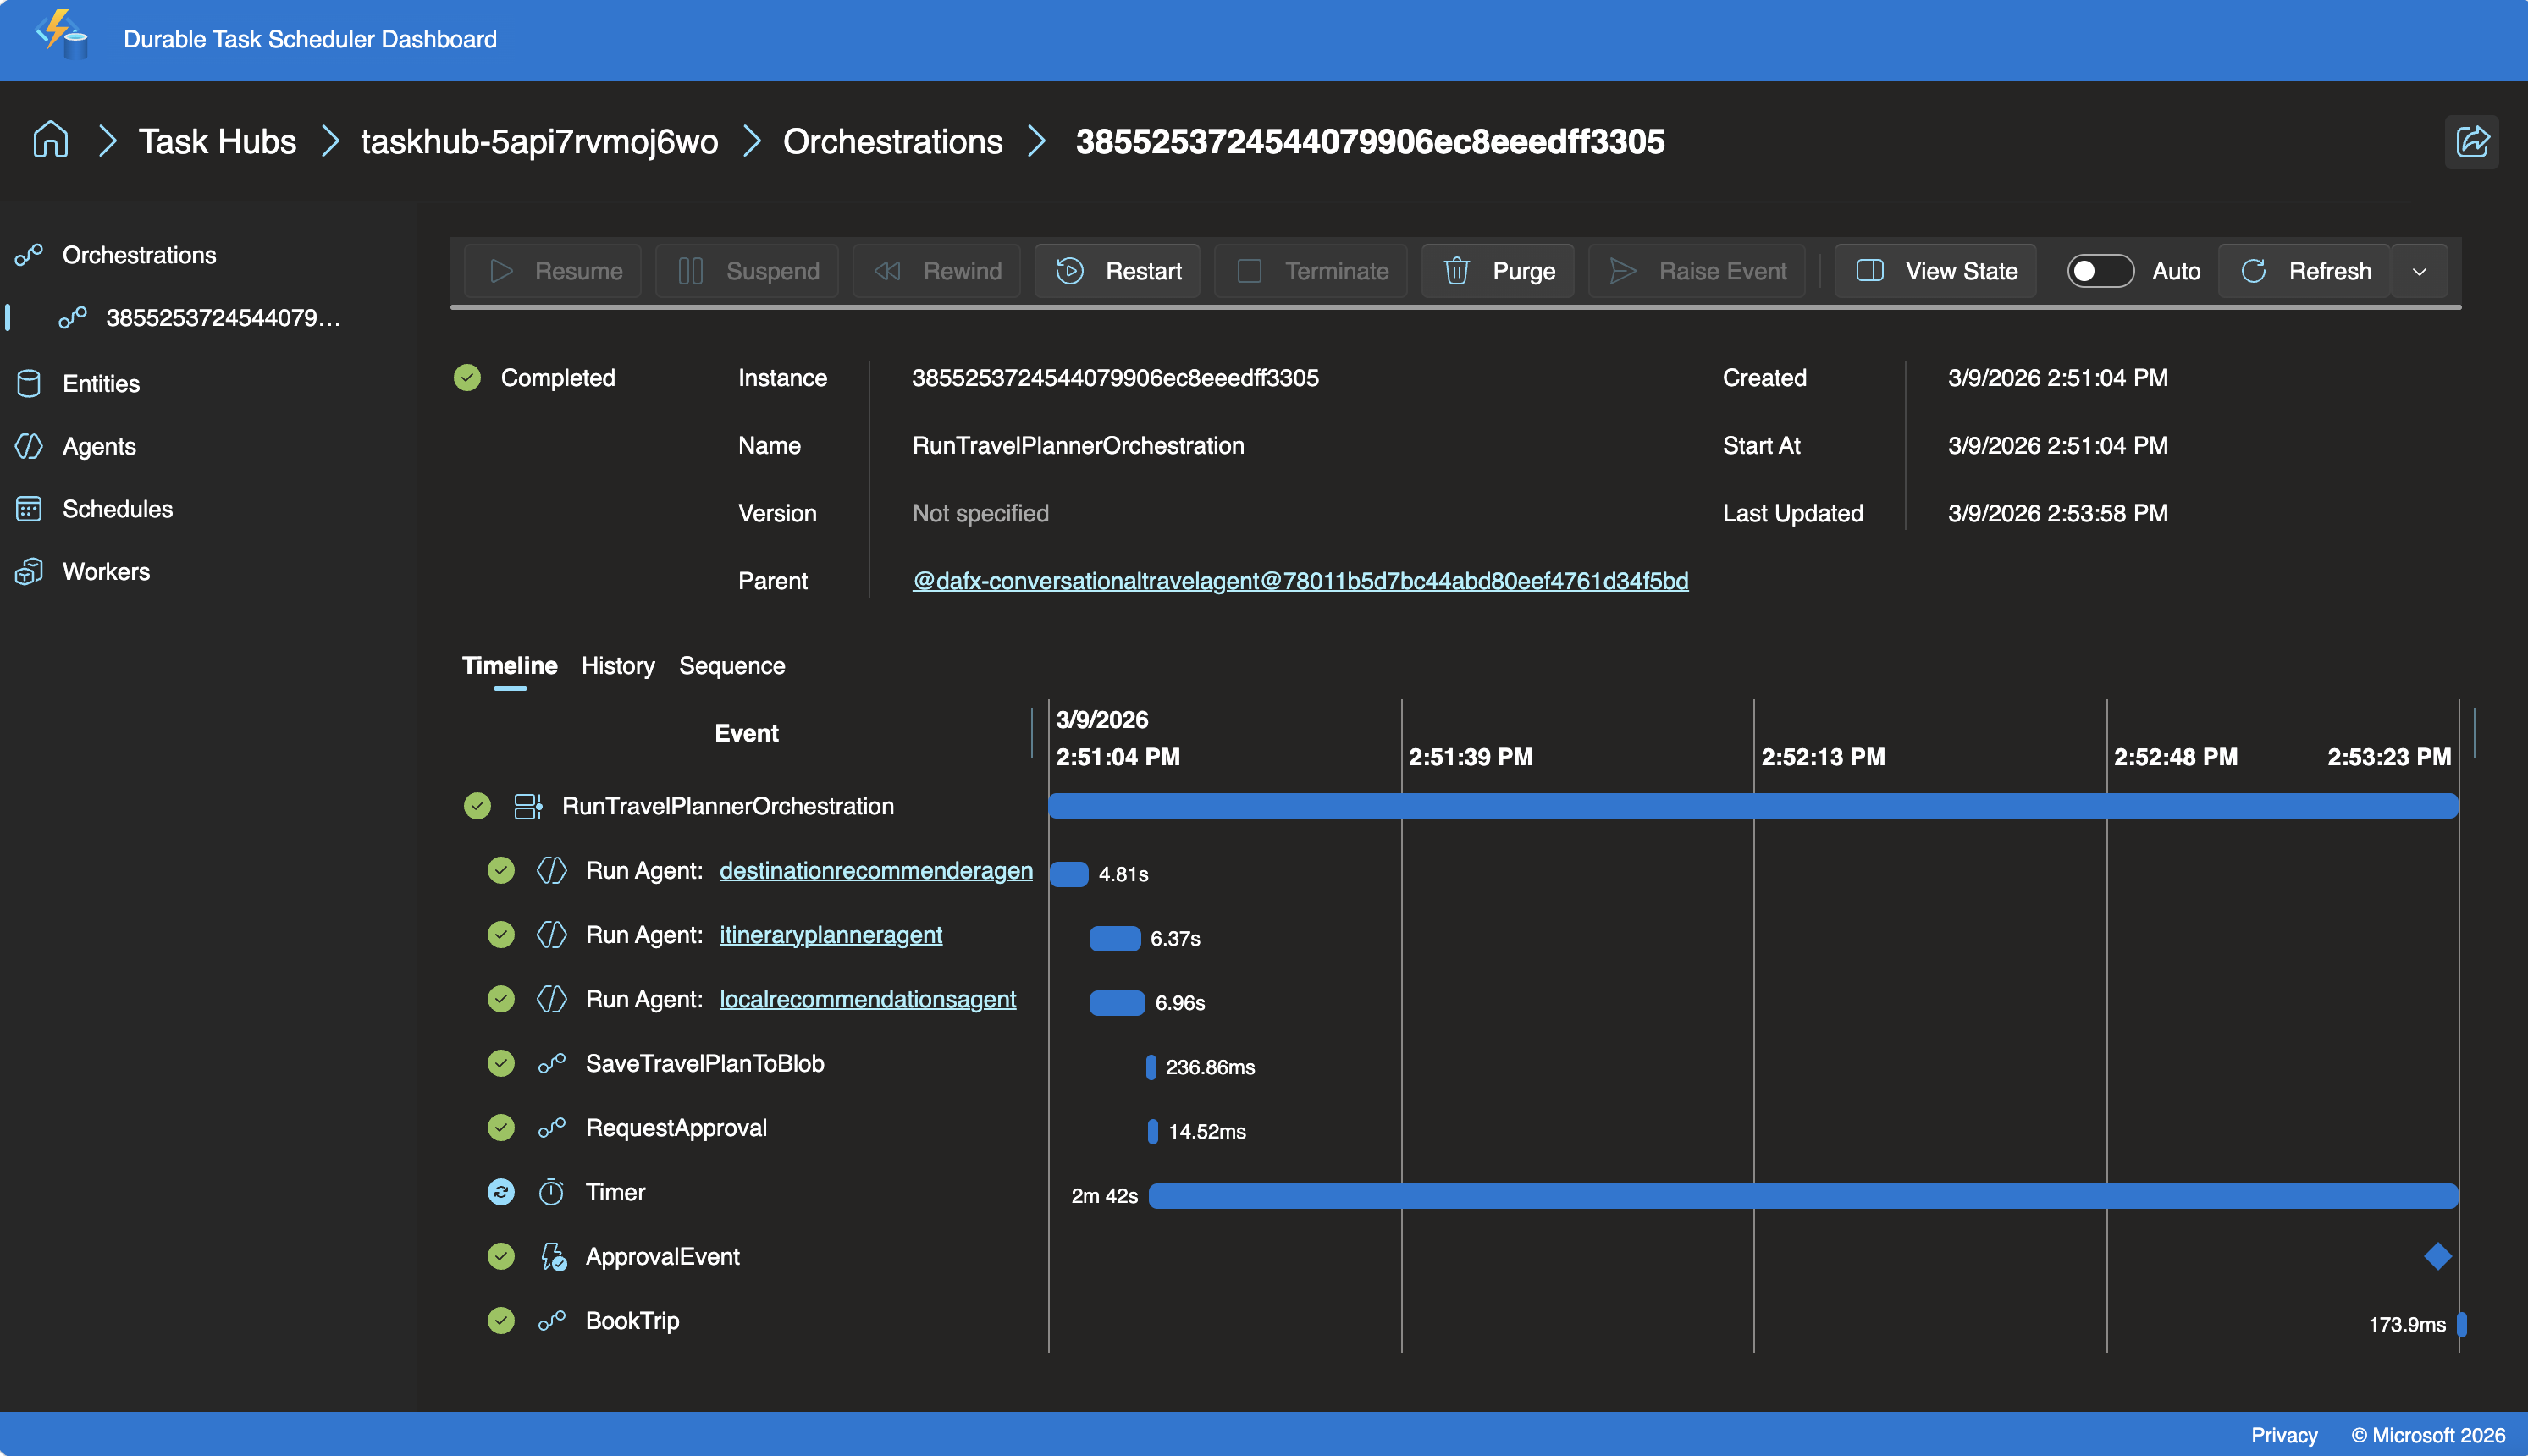
Task: Switch to the History tab
Action: [x=617, y=665]
